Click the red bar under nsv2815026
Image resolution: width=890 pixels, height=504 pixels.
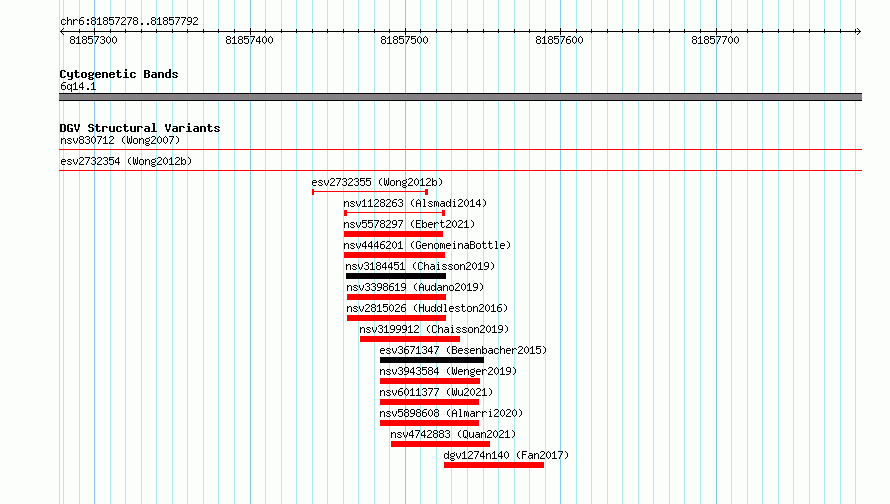[396, 318]
